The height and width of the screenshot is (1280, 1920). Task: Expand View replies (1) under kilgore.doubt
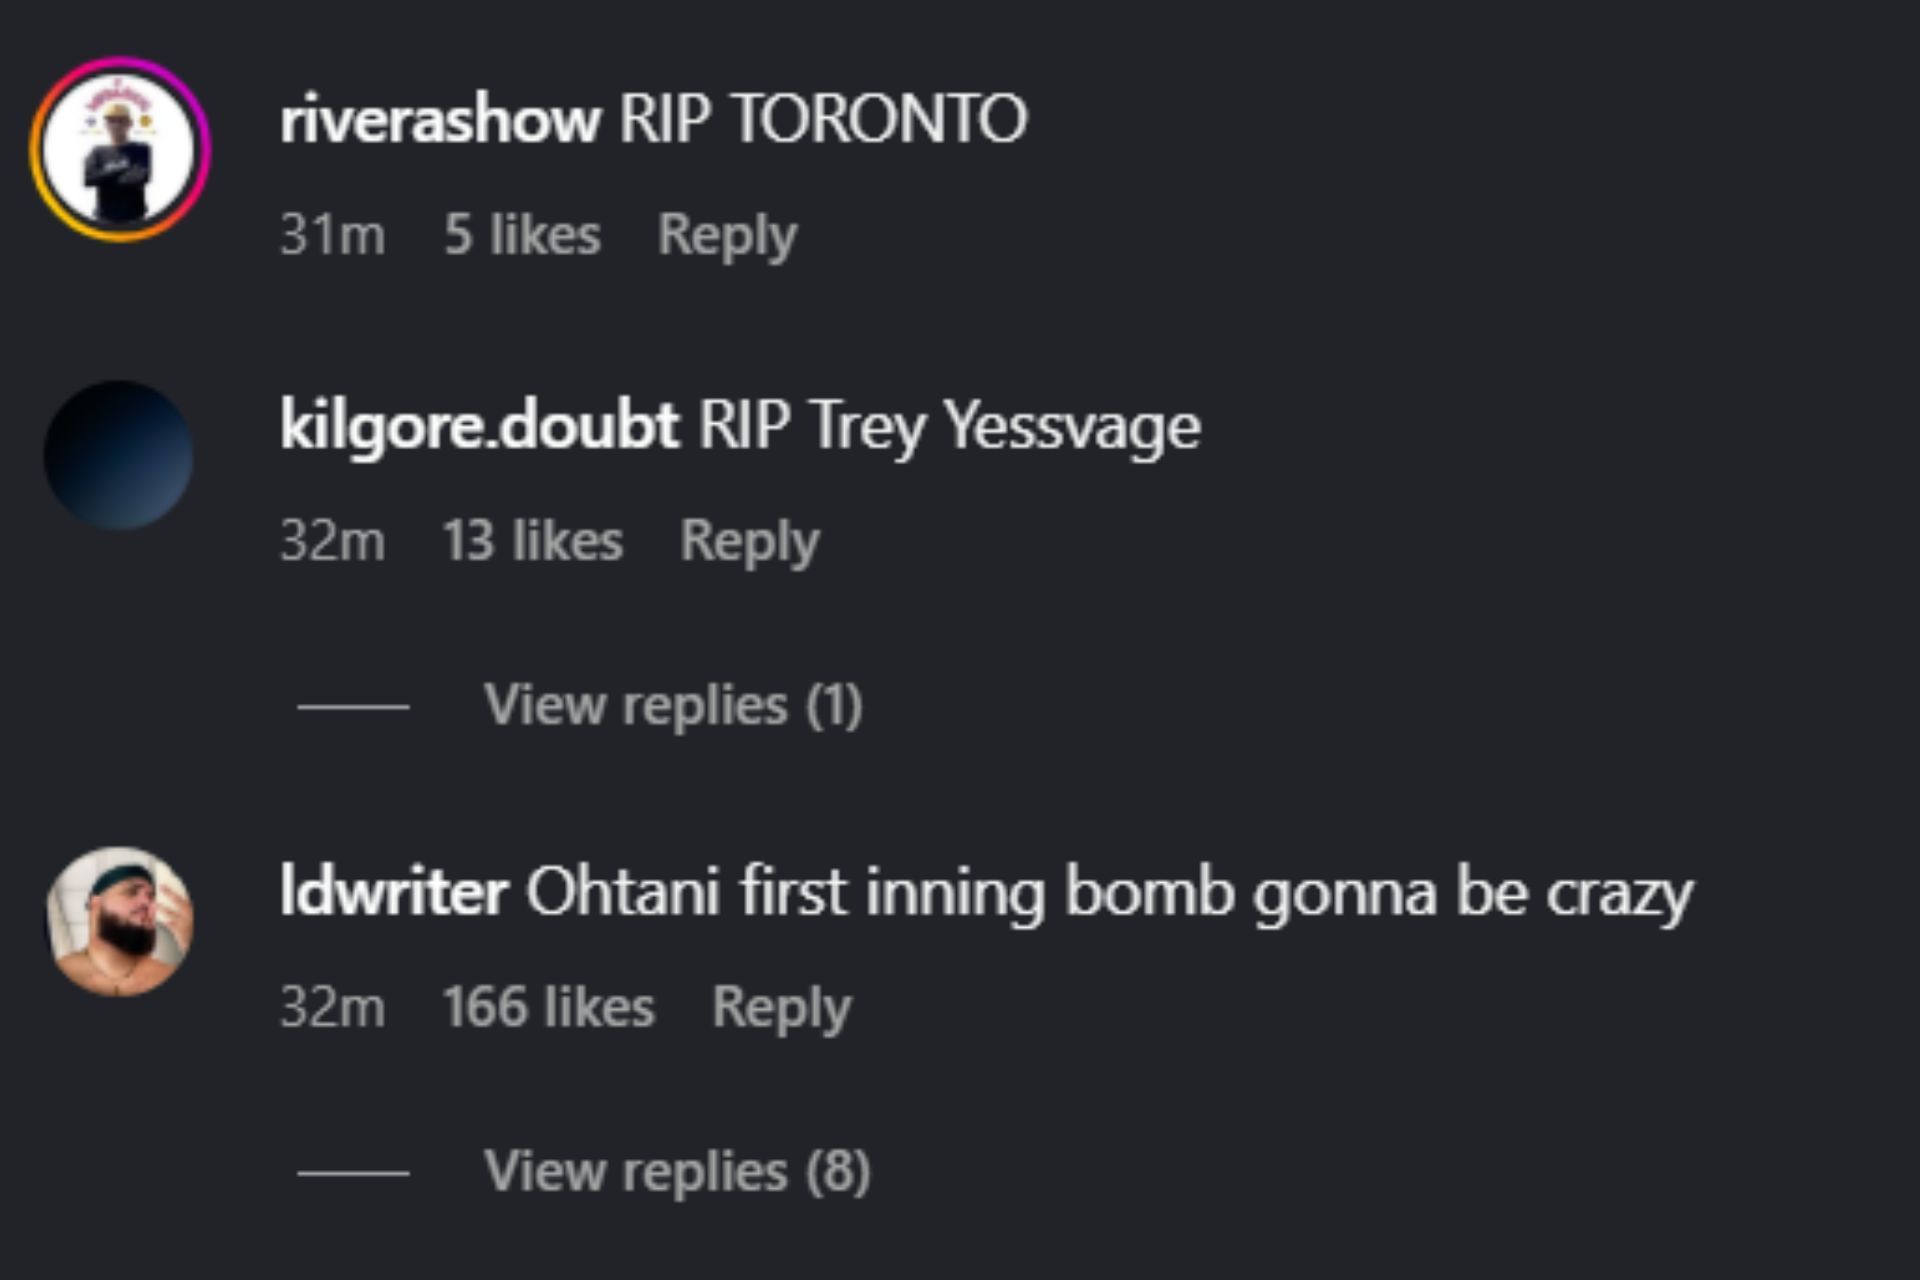pyautogui.click(x=673, y=706)
